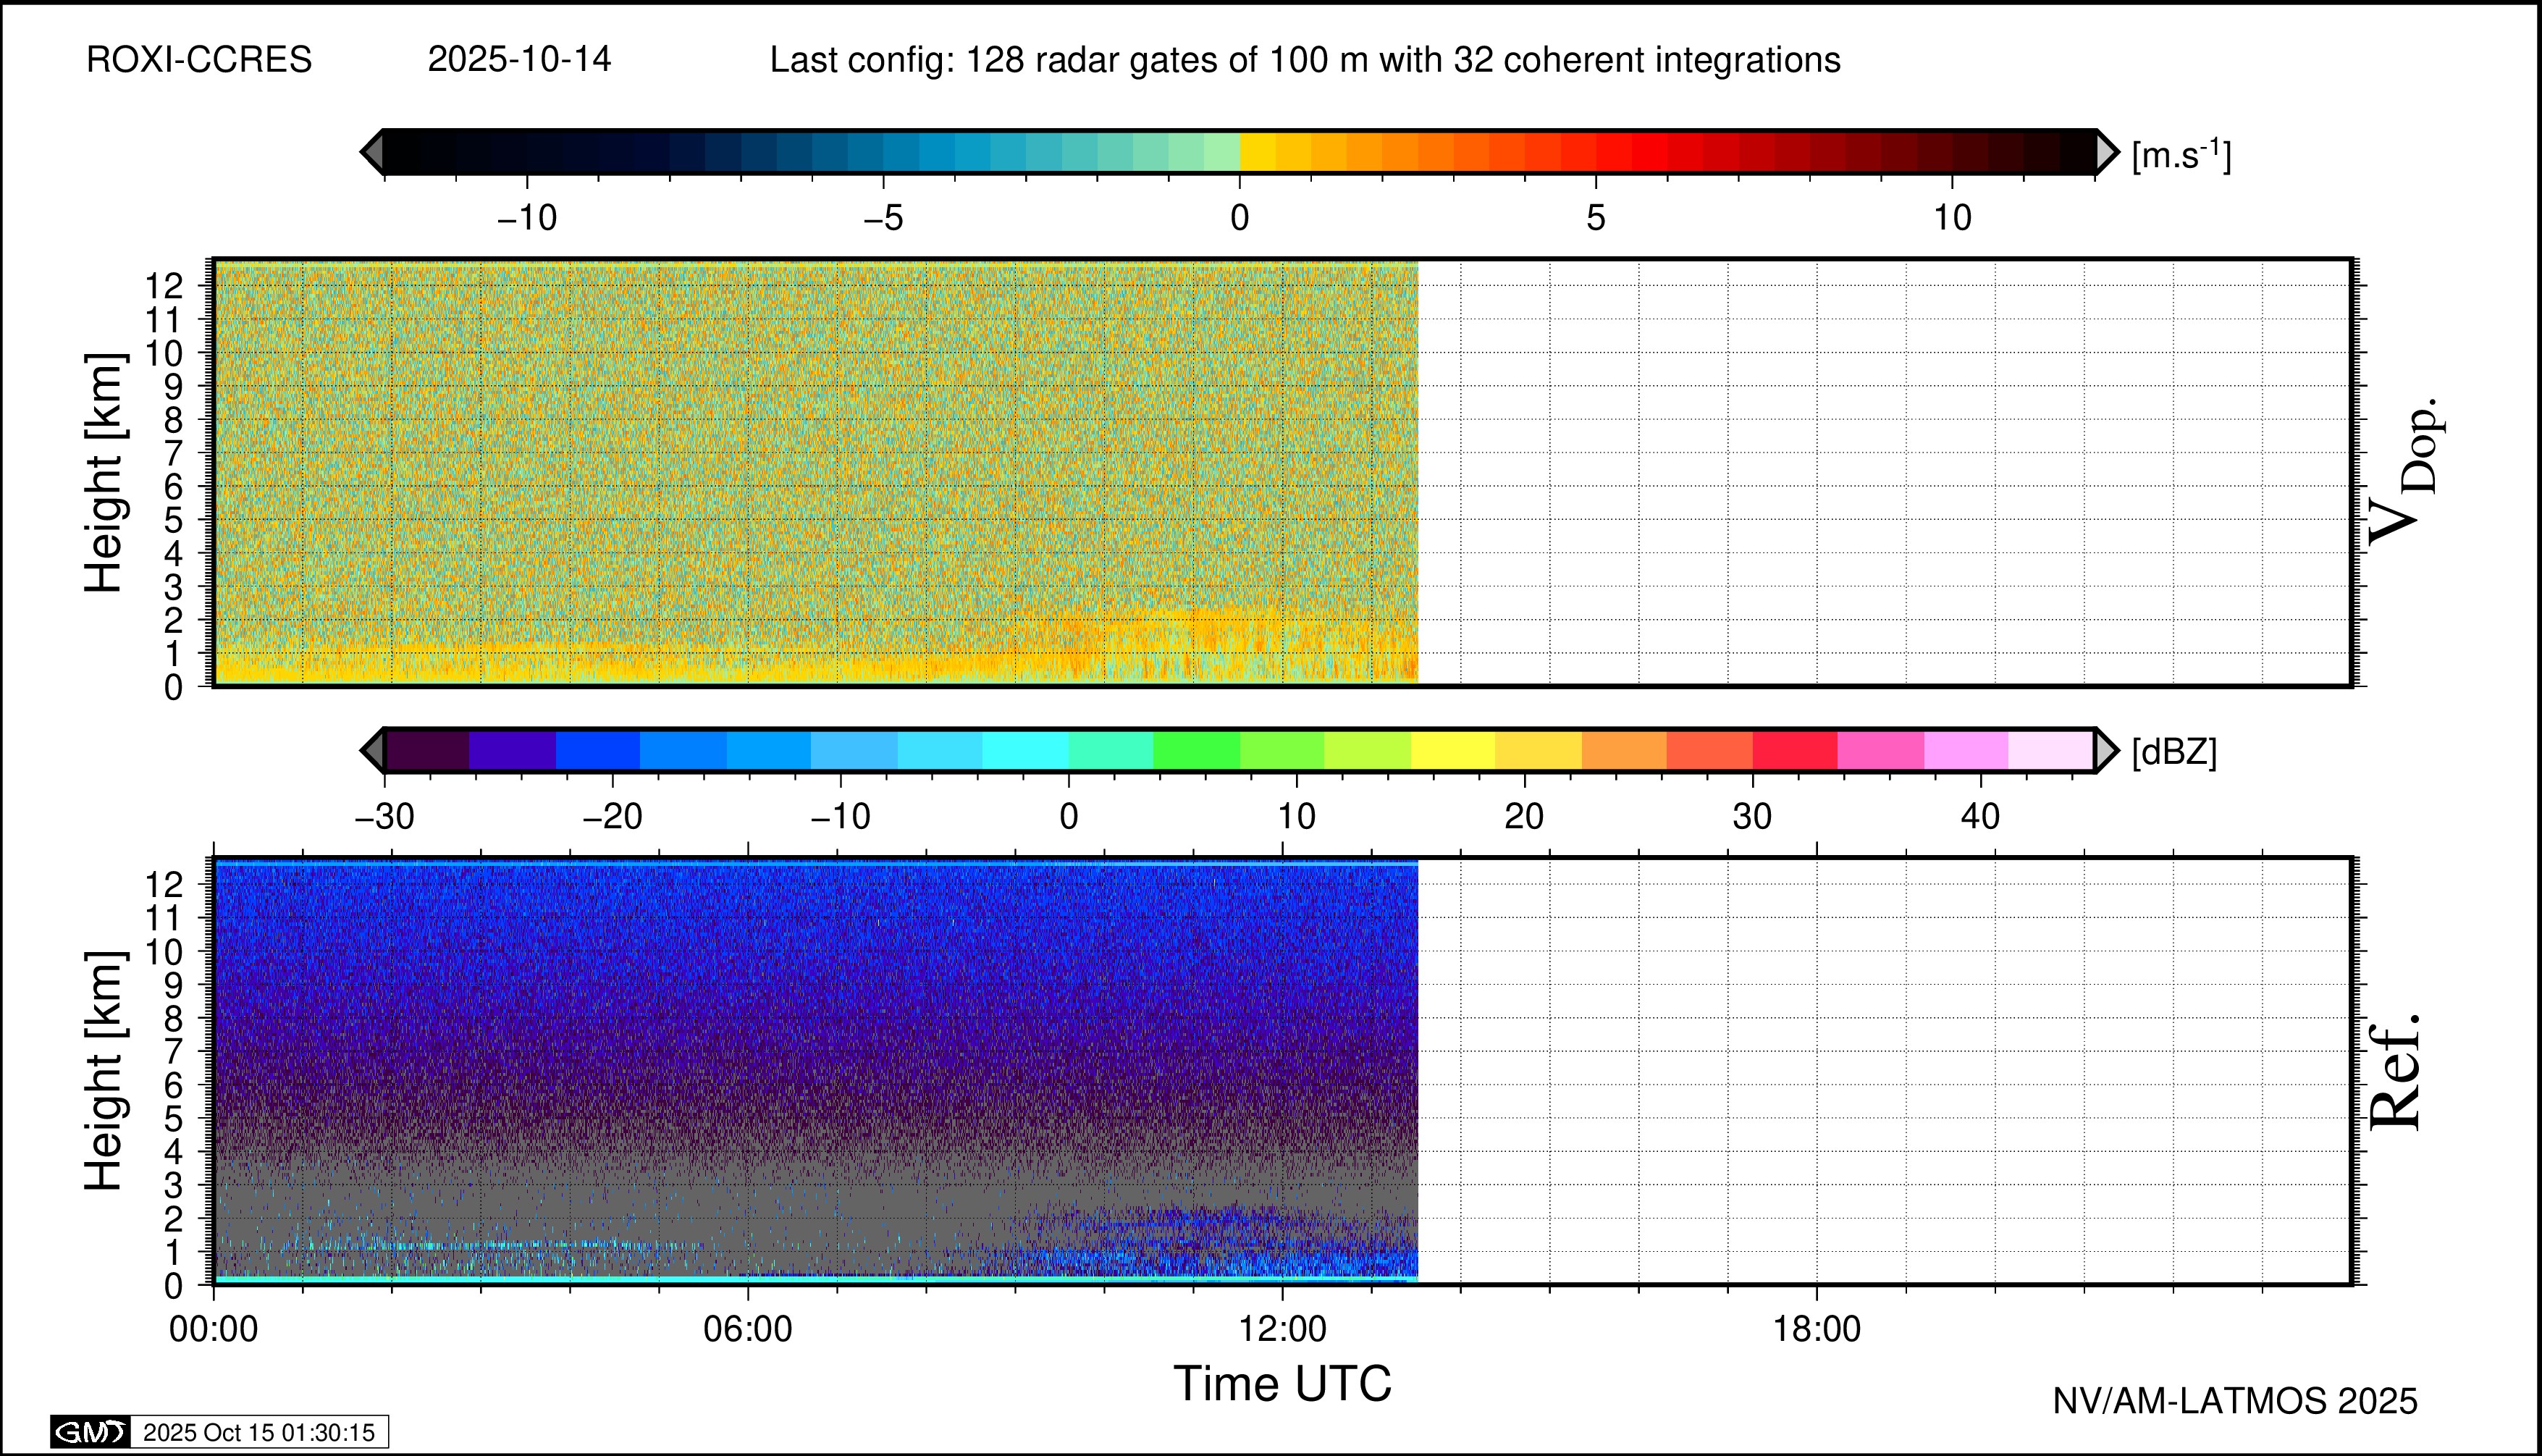
Task: Click right arrow of dBZ colorbar
Action: 2106,750
